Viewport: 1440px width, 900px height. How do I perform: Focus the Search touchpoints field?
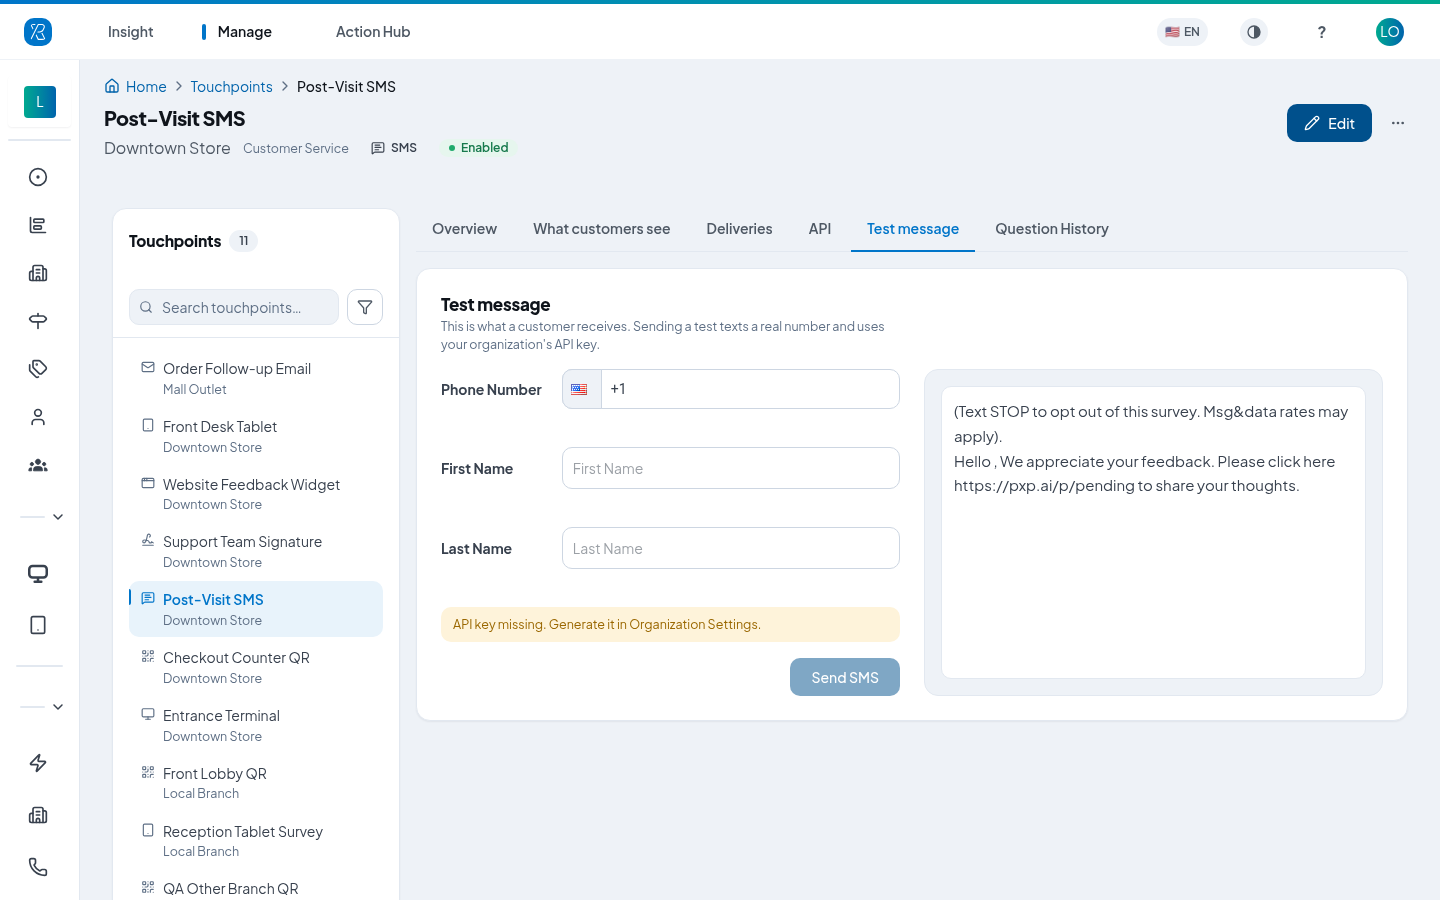[234, 307]
